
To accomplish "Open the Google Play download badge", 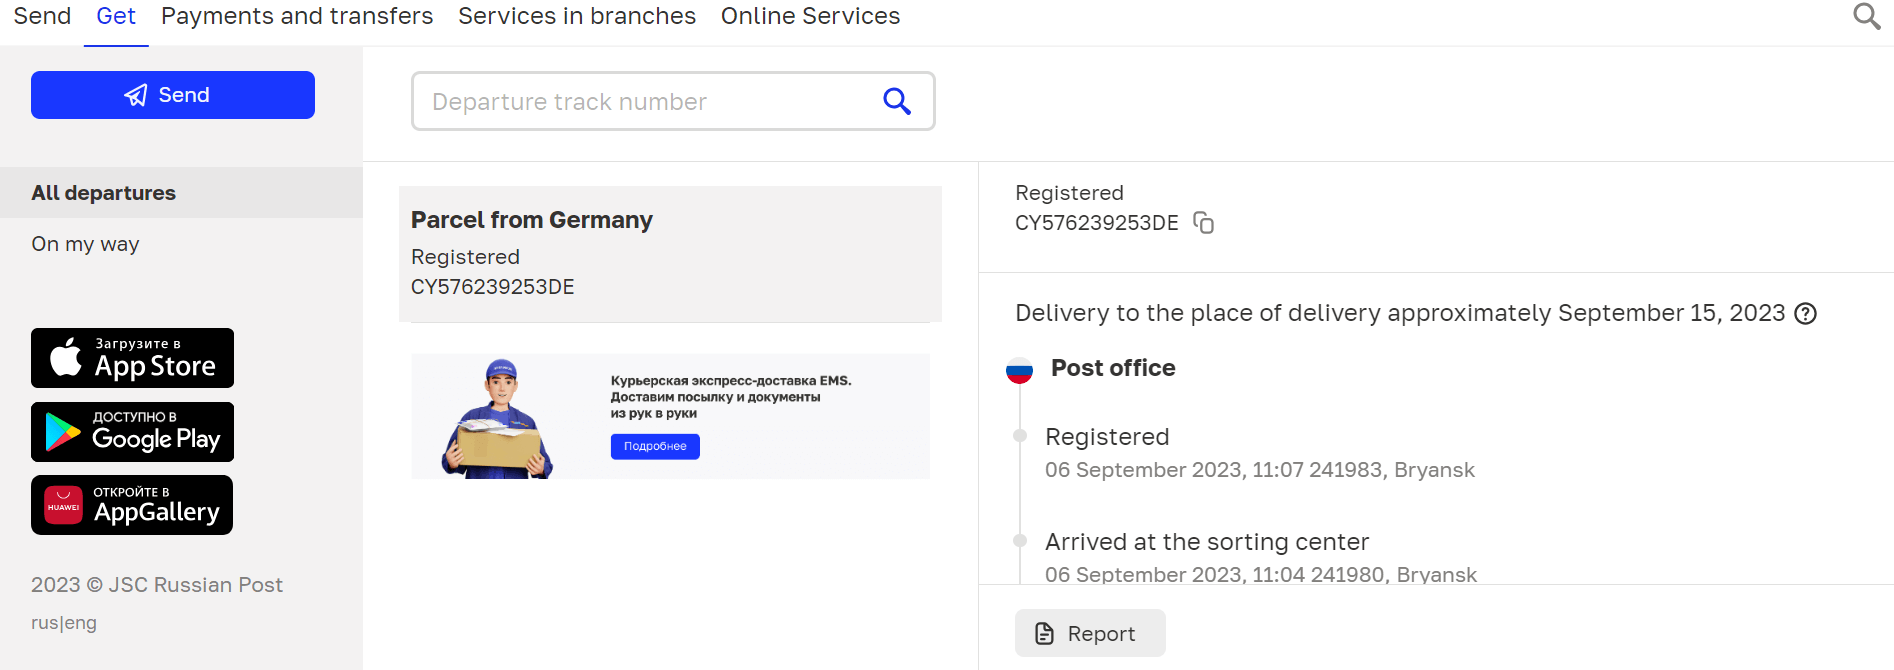I will (132, 432).
